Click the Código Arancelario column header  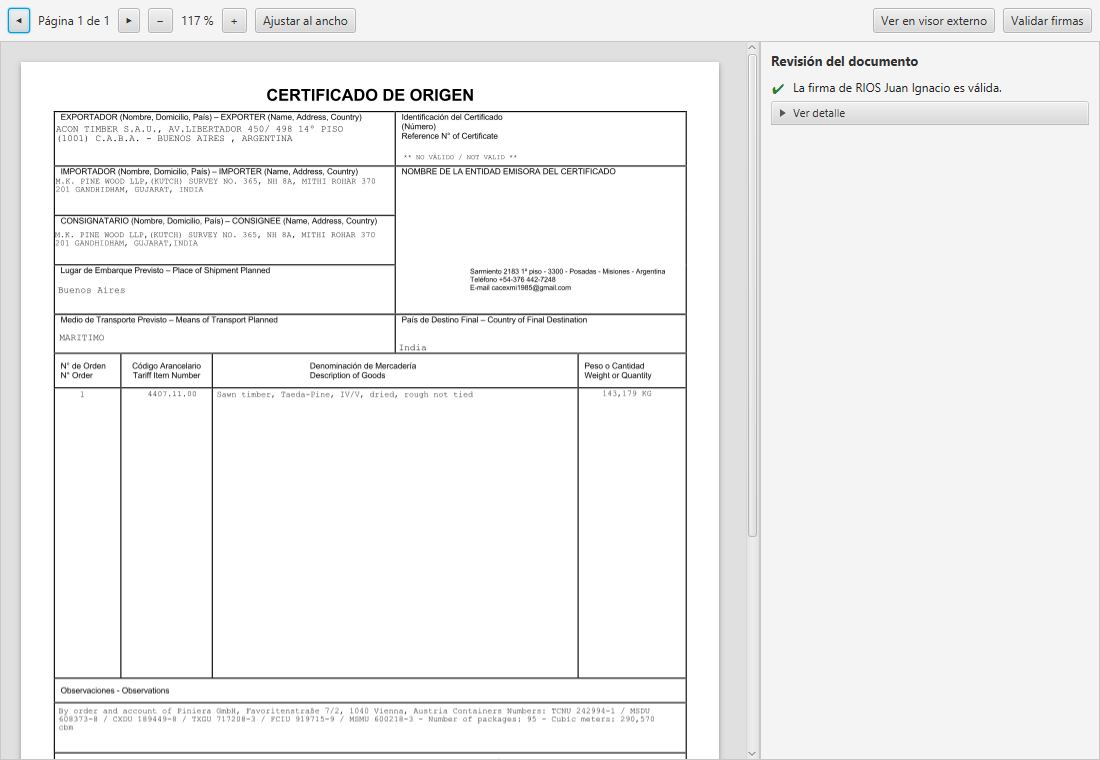click(x=166, y=371)
